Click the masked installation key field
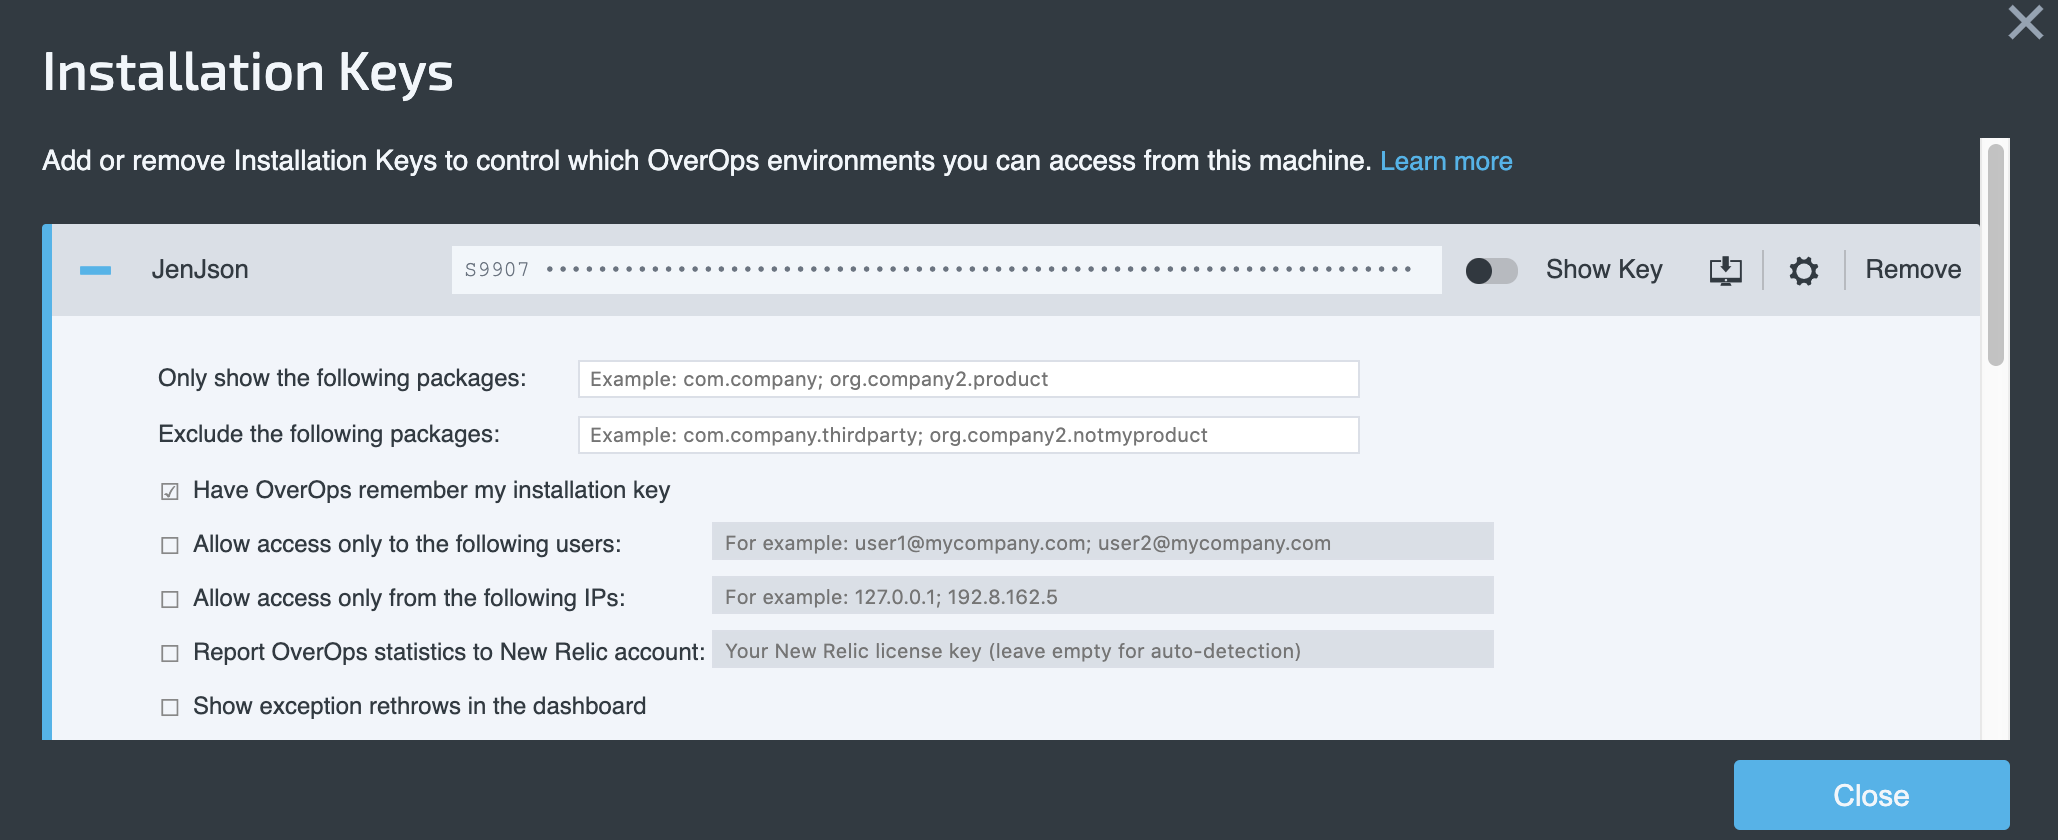This screenshot has width=2058, height=840. click(x=946, y=270)
